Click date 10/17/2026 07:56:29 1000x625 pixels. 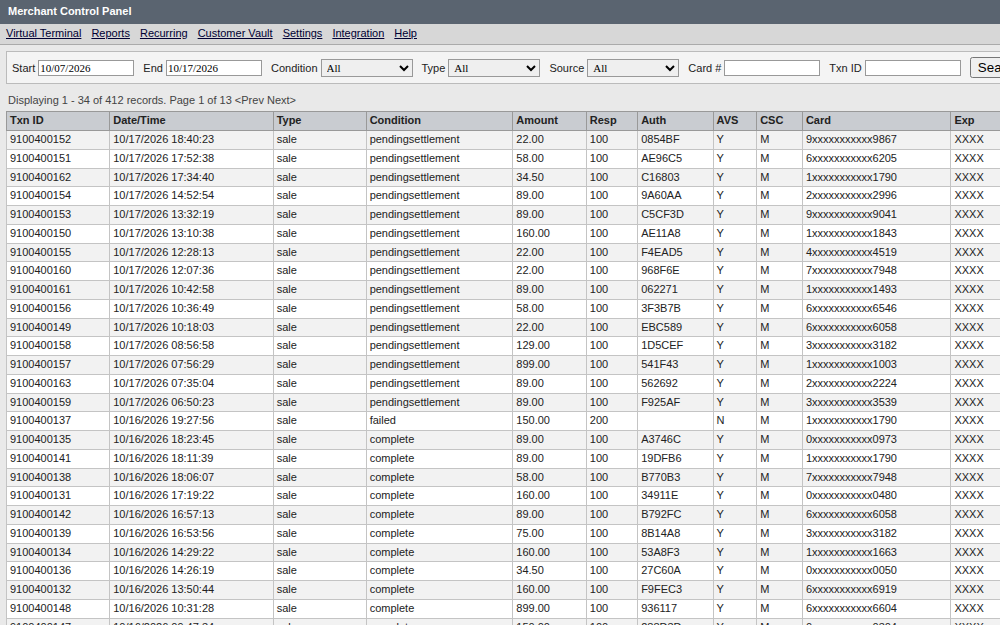pyautogui.click(x=163, y=365)
